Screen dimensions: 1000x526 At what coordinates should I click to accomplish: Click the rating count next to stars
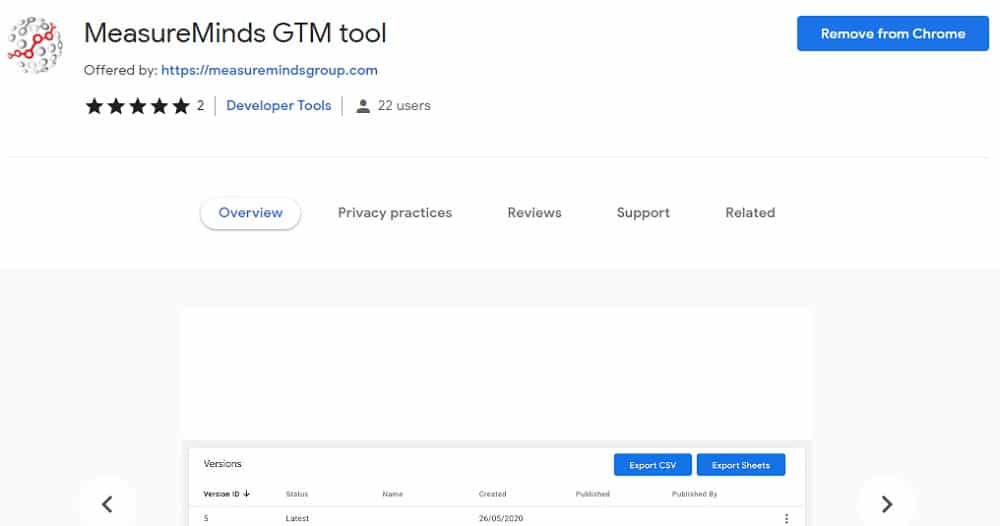(x=200, y=106)
